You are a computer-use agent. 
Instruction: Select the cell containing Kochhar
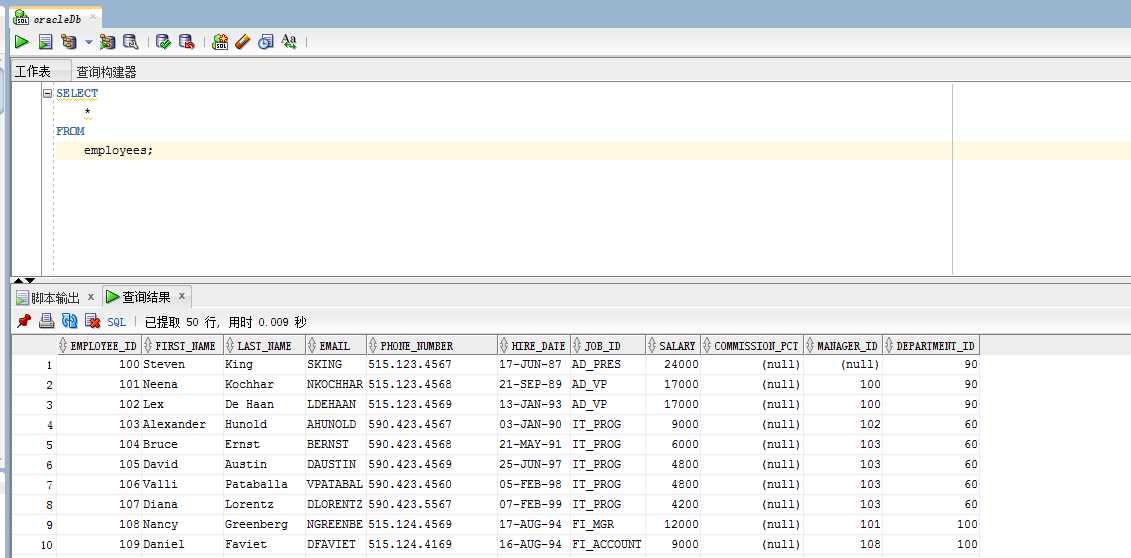pos(265,385)
